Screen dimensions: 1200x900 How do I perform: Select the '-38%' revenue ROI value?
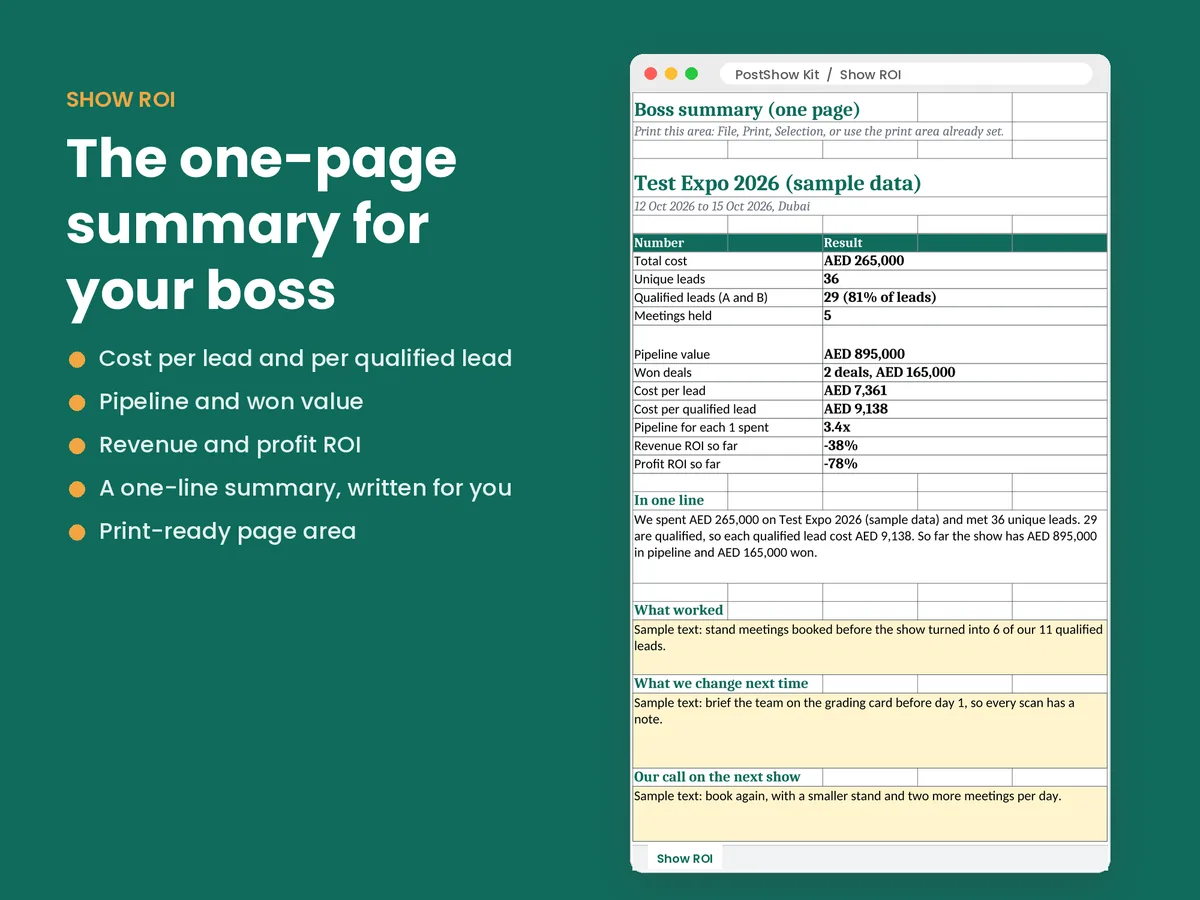[x=964, y=445]
